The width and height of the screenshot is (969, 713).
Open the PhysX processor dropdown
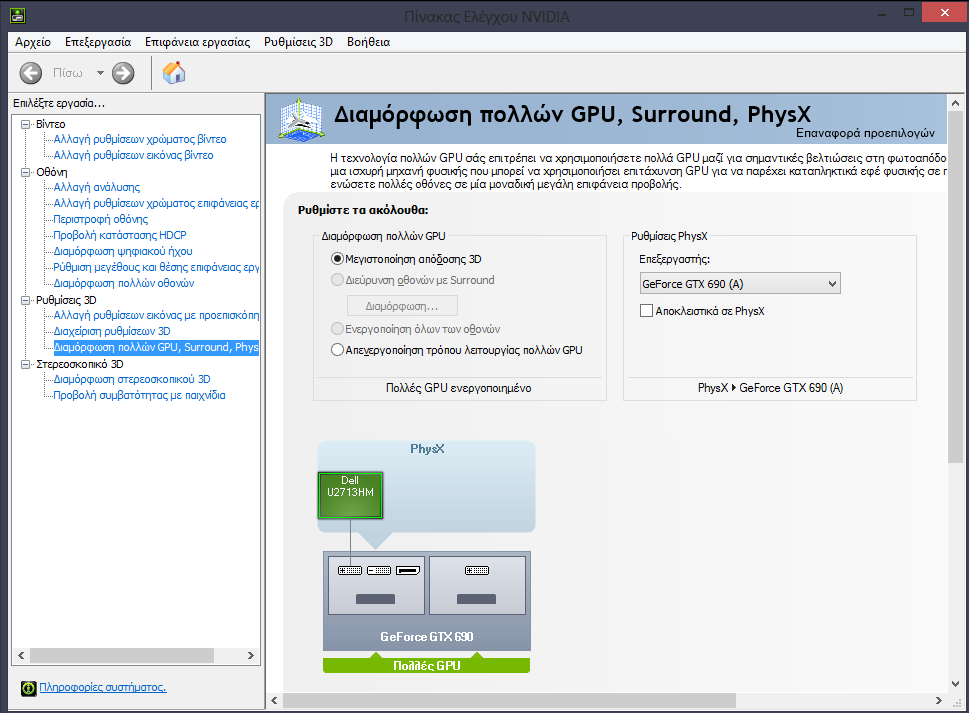click(x=740, y=284)
